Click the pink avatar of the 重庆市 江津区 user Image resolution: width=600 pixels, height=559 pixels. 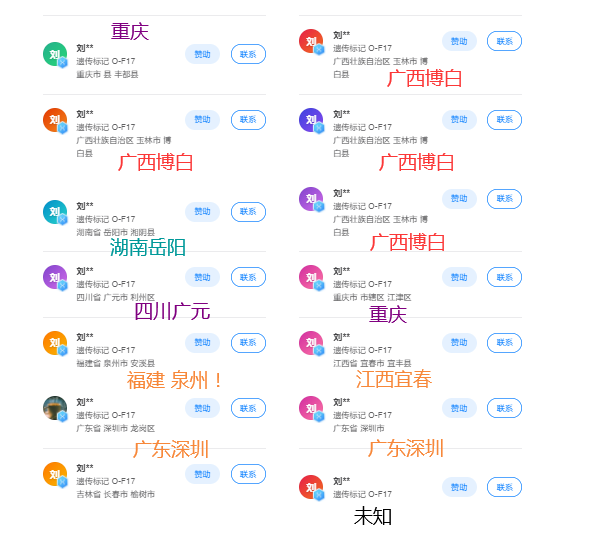click(311, 277)
